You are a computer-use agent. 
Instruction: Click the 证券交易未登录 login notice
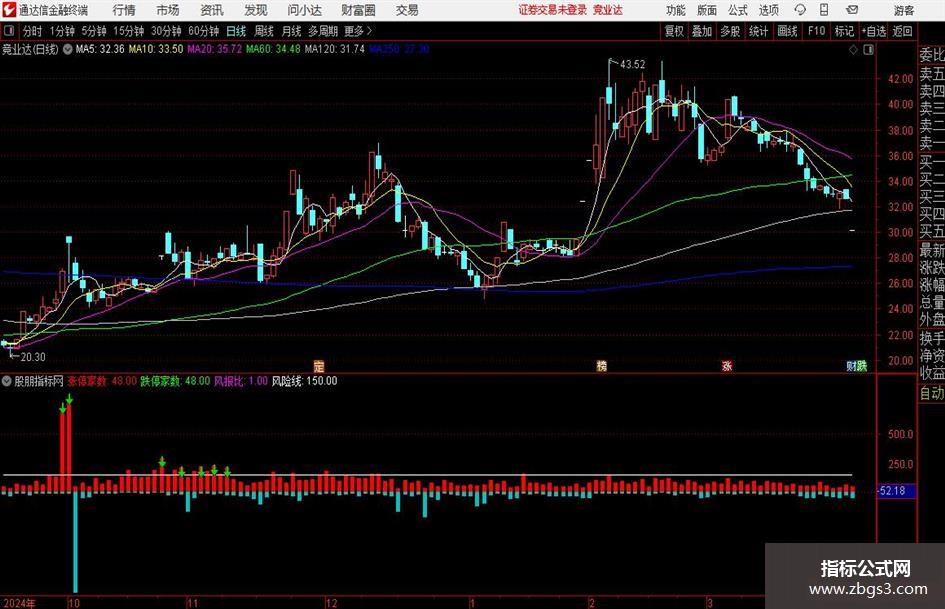click(553, 10)
